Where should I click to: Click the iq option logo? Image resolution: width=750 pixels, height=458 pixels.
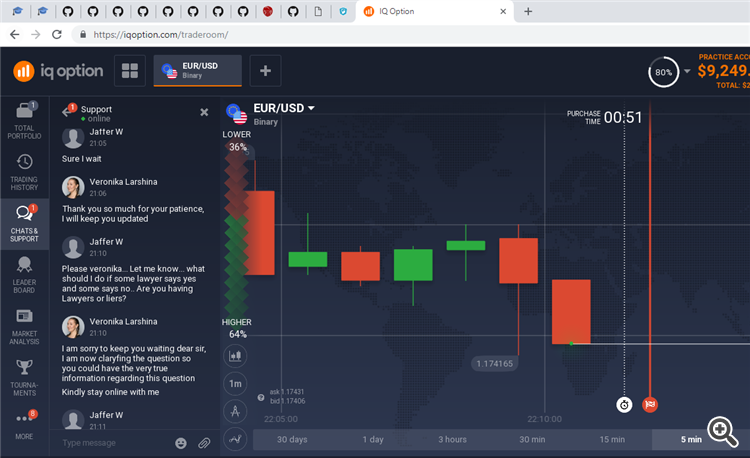(x=58, y=71)
